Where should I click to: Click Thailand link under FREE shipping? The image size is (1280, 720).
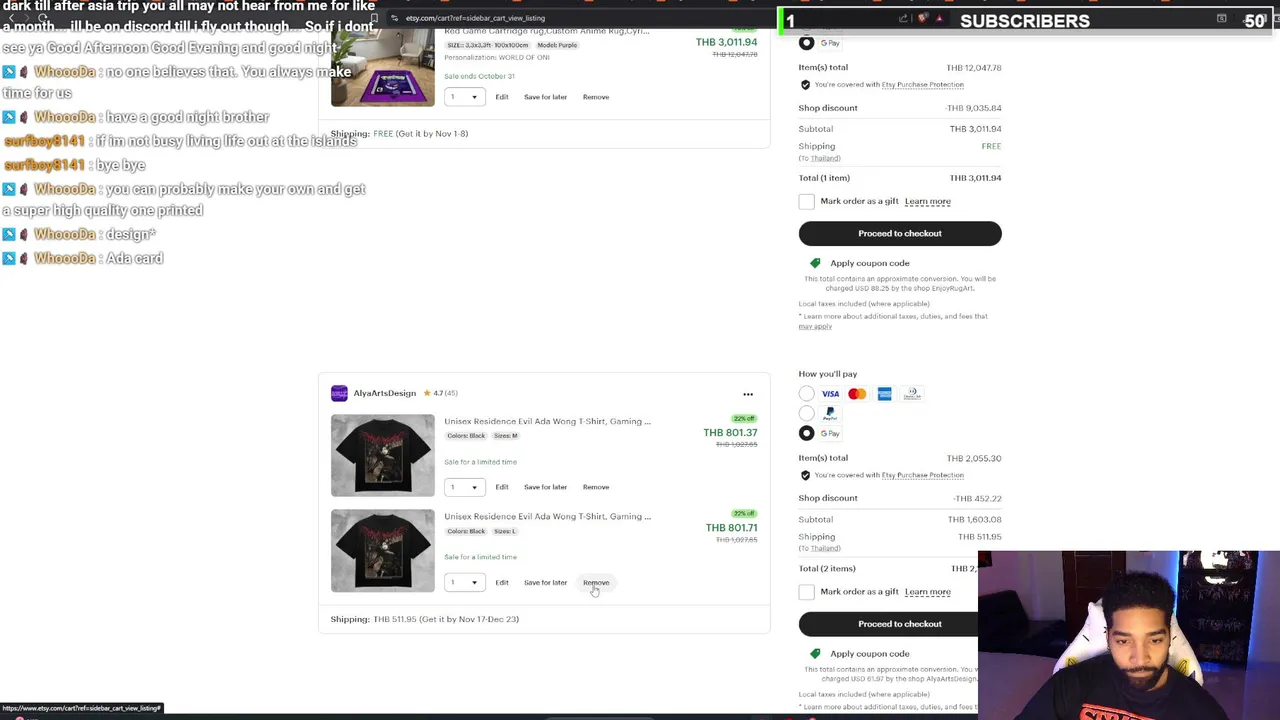tap(825, 158)
